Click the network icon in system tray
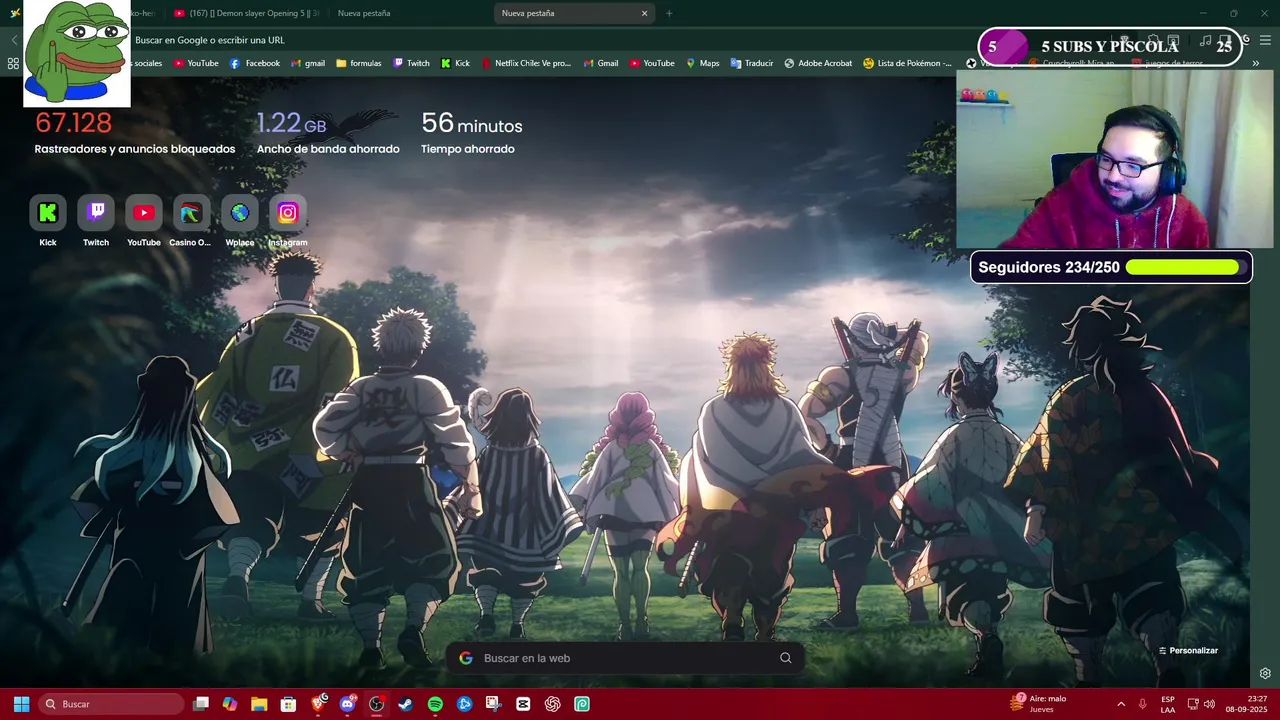The width and height of the screenshot is (1280, 720). 1192,704
